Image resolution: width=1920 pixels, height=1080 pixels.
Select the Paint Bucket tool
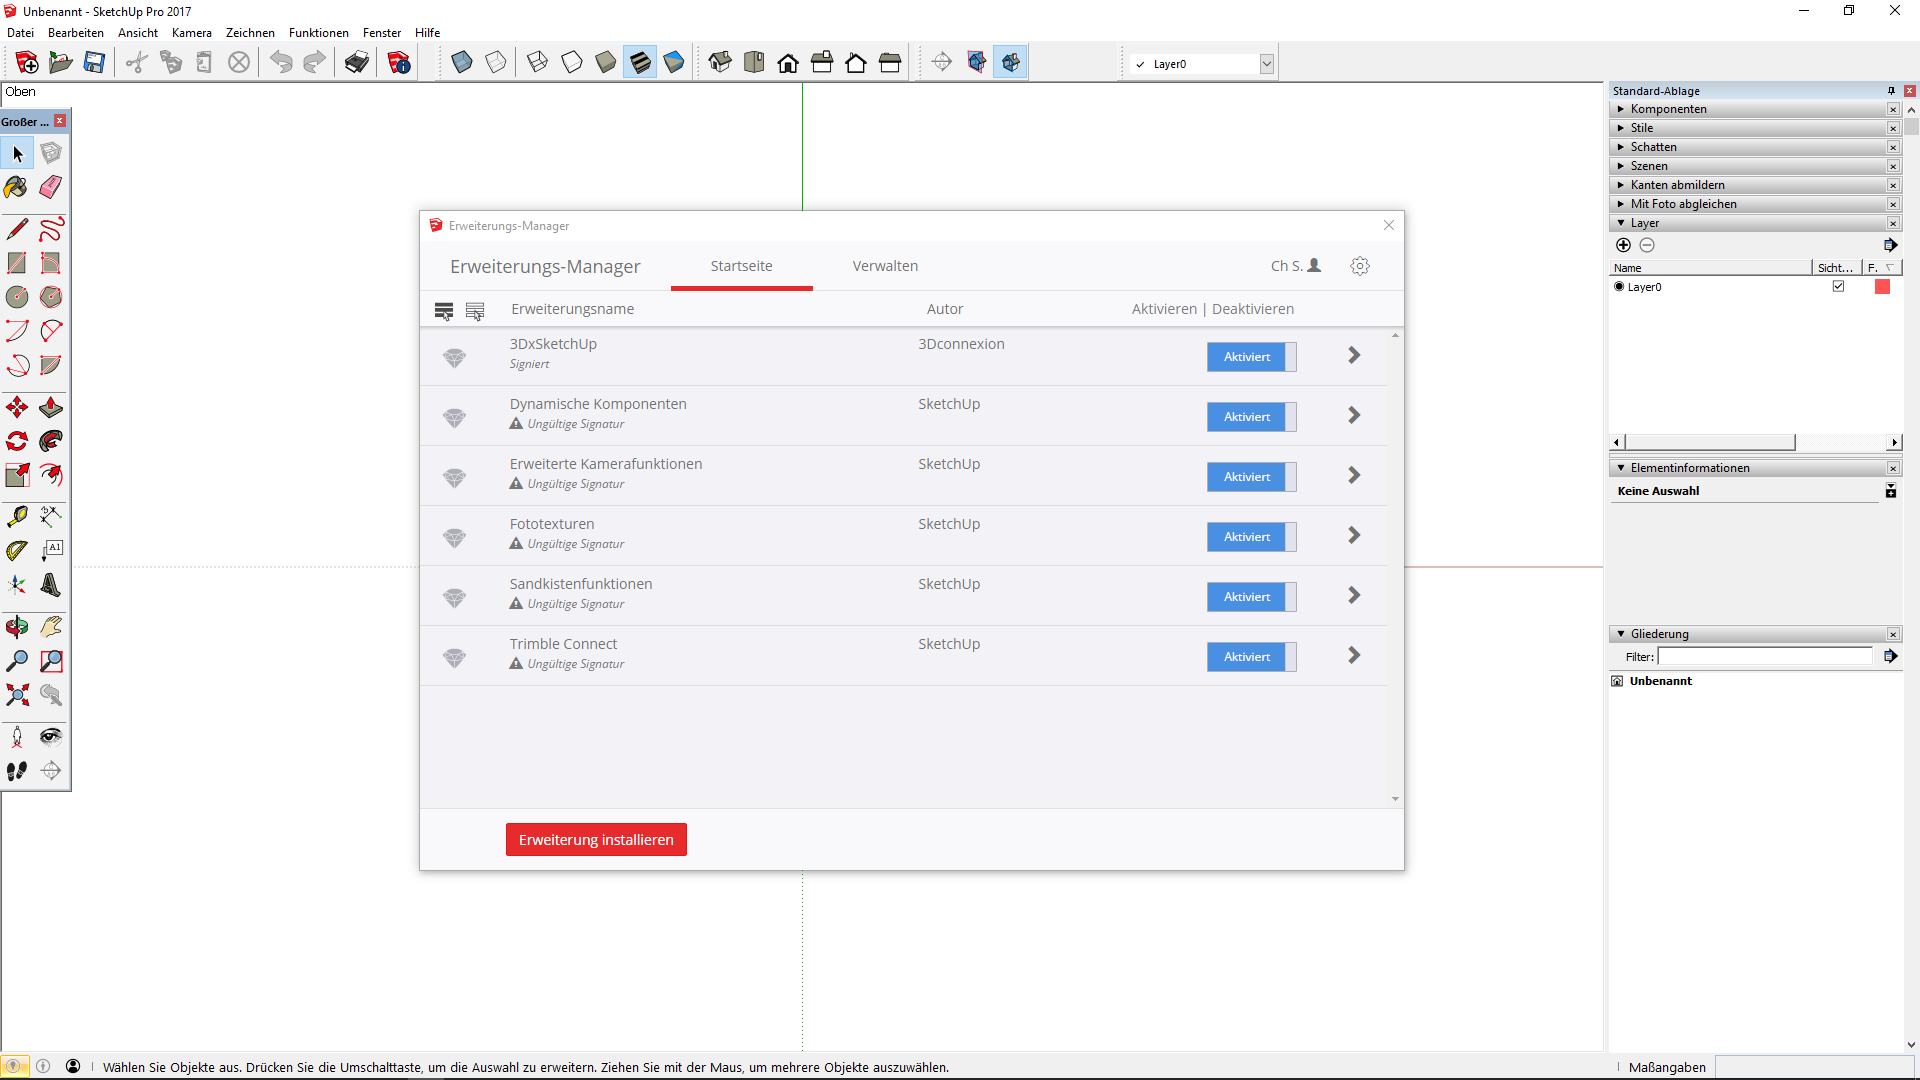coord(17,187)
